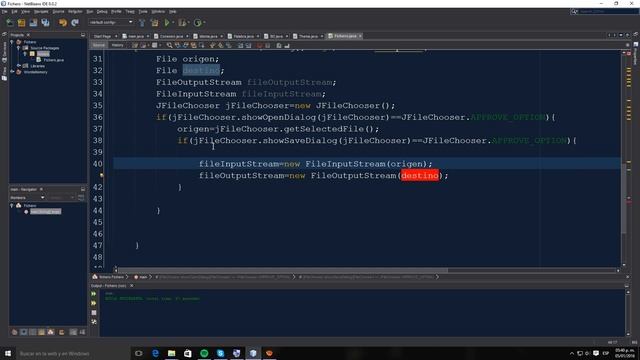Open Microsoft Edge from taskbar
Screen dimensions: 640x360
156,353
